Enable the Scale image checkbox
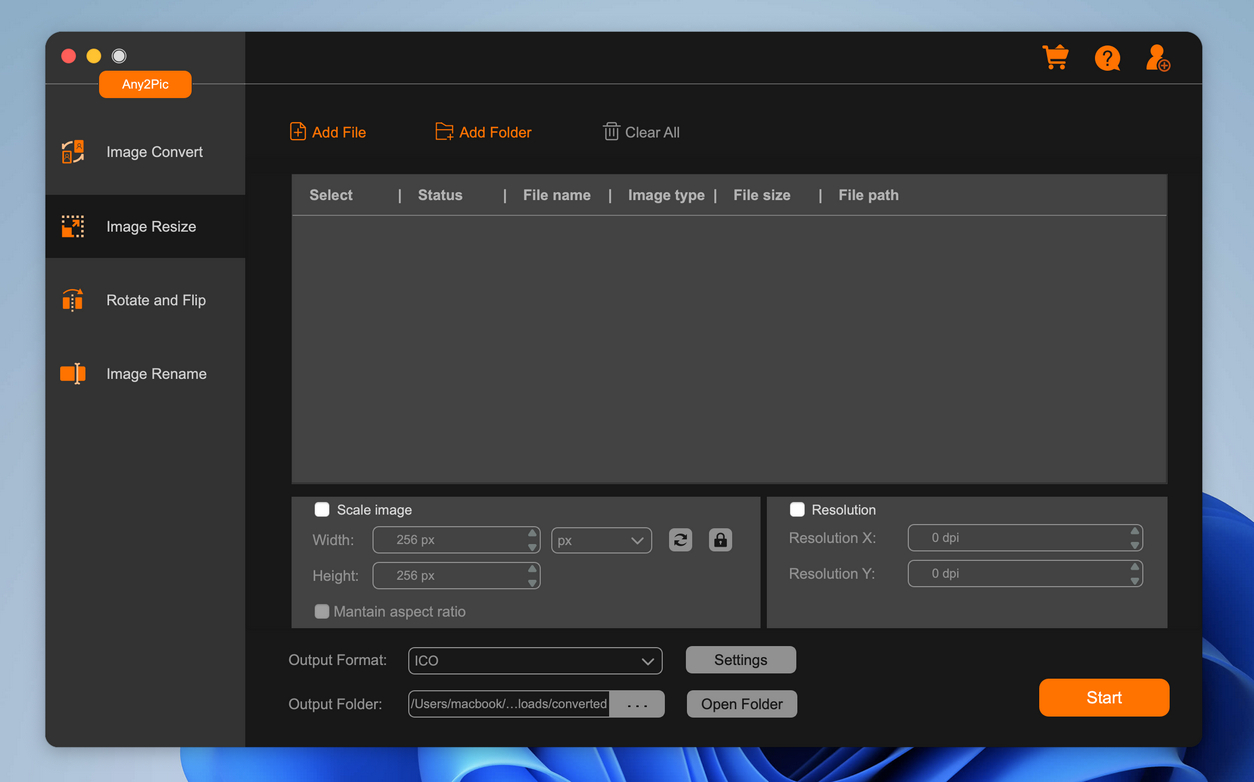 coord(322,510)
